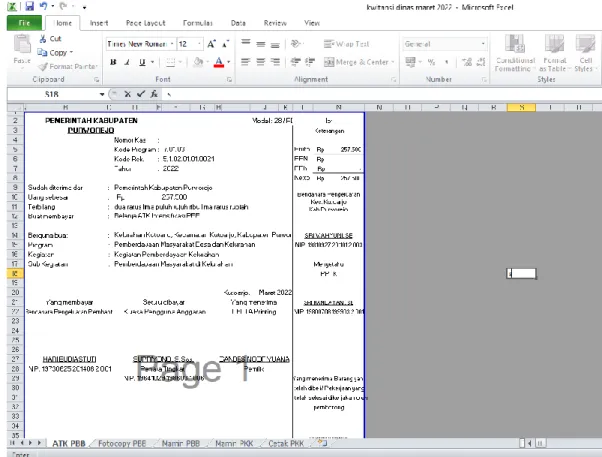602x457 pixels.
Task: Increase decimal places
Action: coord(467,62)
